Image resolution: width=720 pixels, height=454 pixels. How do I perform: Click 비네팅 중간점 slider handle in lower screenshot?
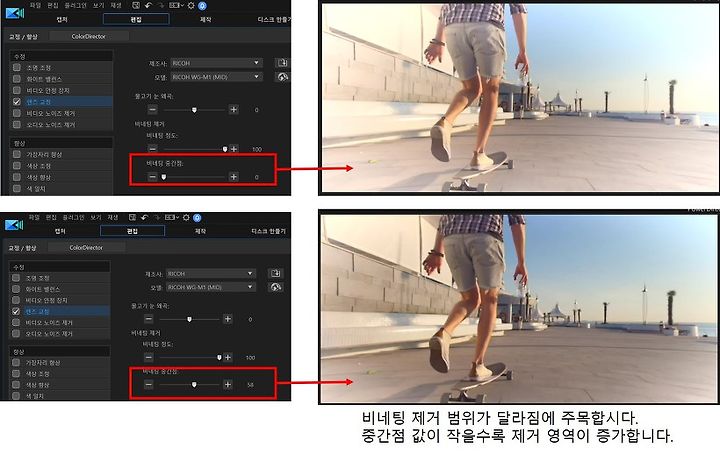194,384
